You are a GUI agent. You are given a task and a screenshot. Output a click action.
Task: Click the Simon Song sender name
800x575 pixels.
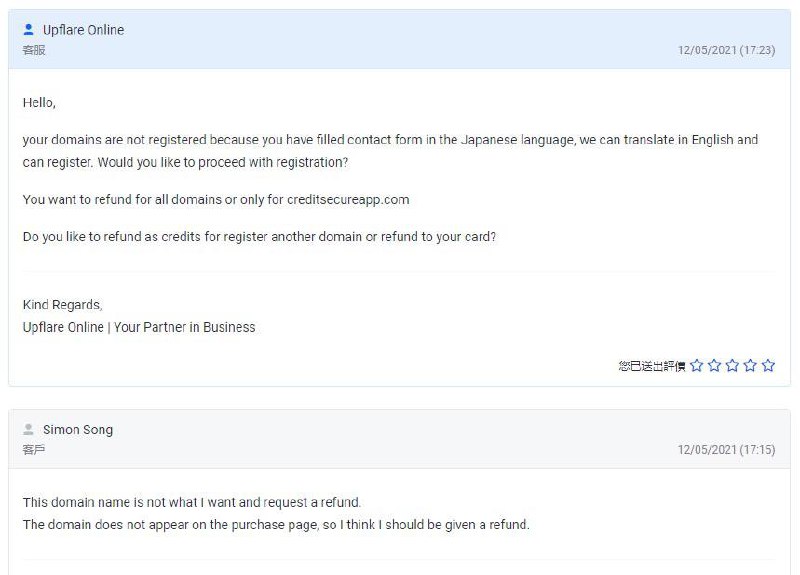[x=78, y=430]
